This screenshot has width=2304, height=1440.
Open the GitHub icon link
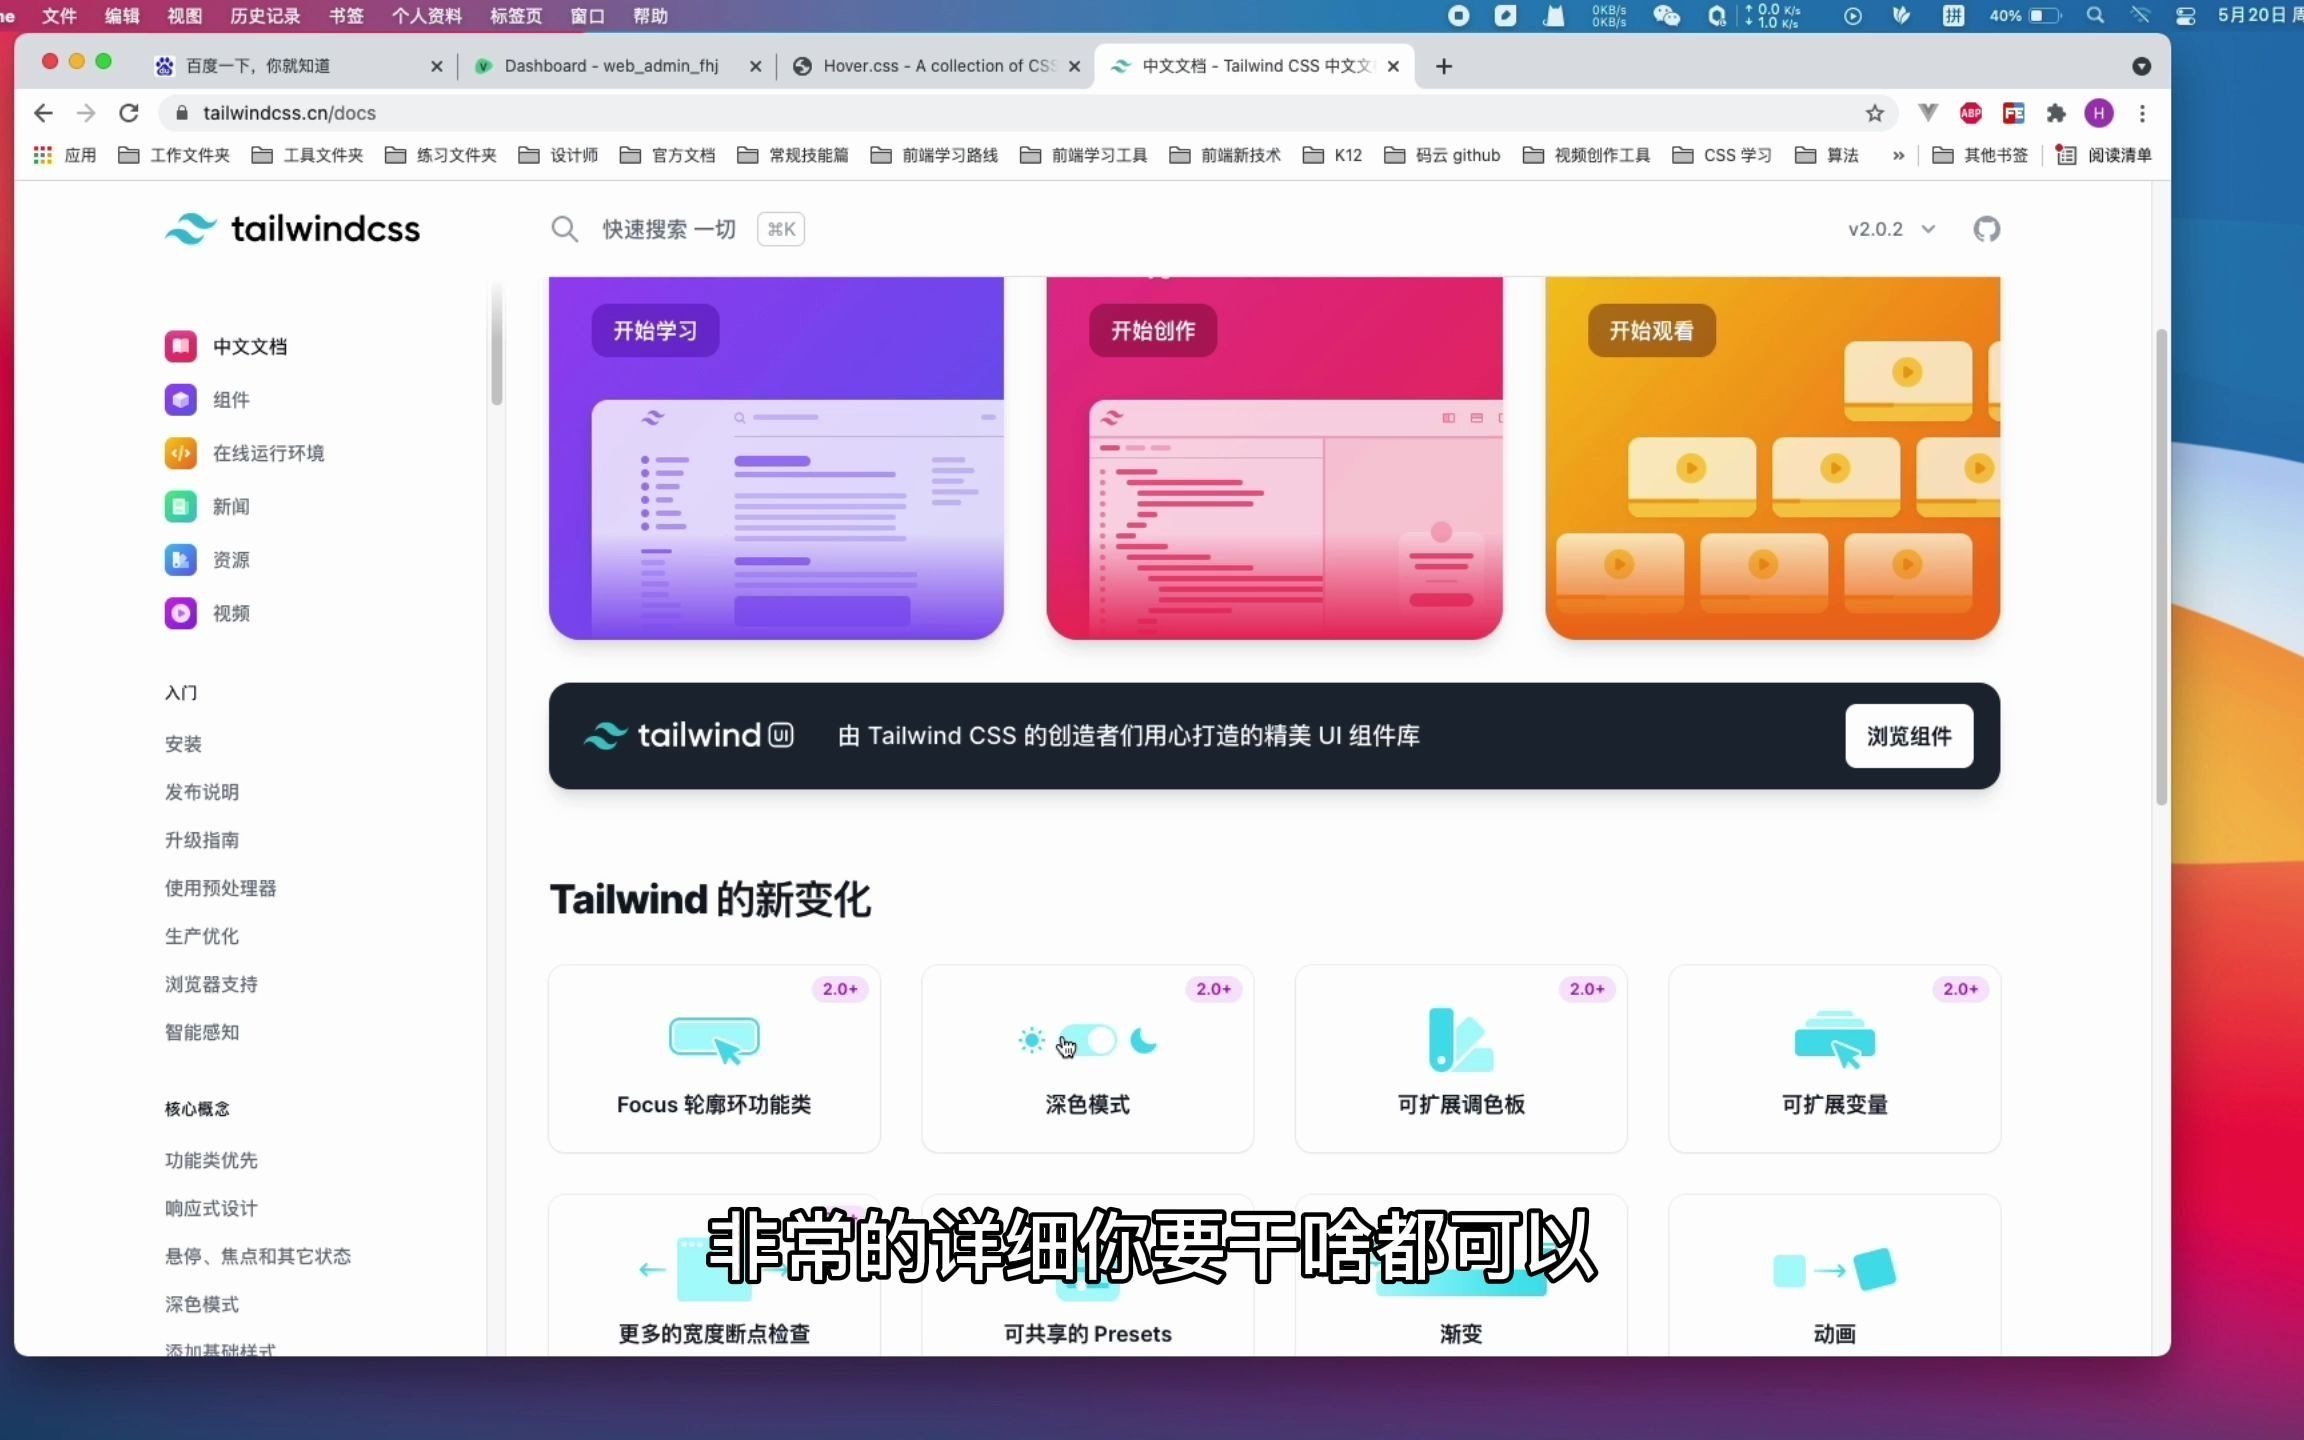coord(1986,229)
